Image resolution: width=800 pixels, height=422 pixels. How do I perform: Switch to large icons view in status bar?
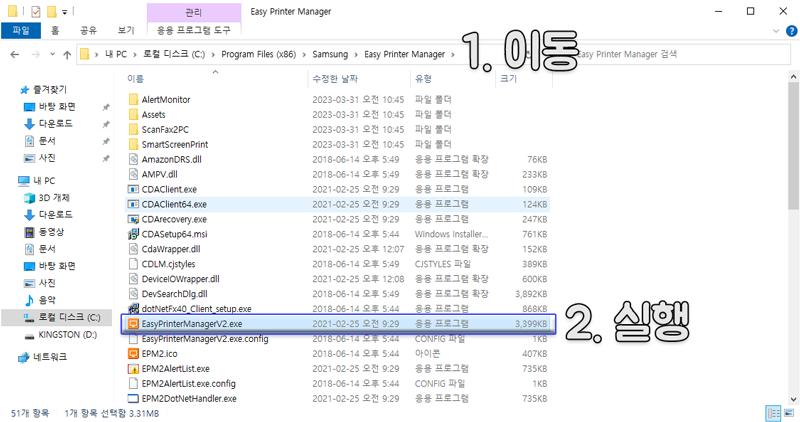point(791,413)
